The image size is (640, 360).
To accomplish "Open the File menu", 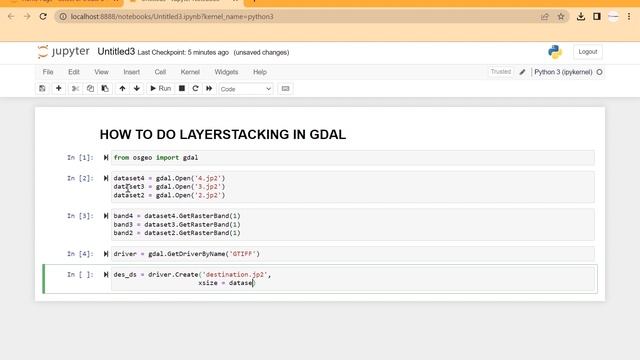I will click(48, 72).
